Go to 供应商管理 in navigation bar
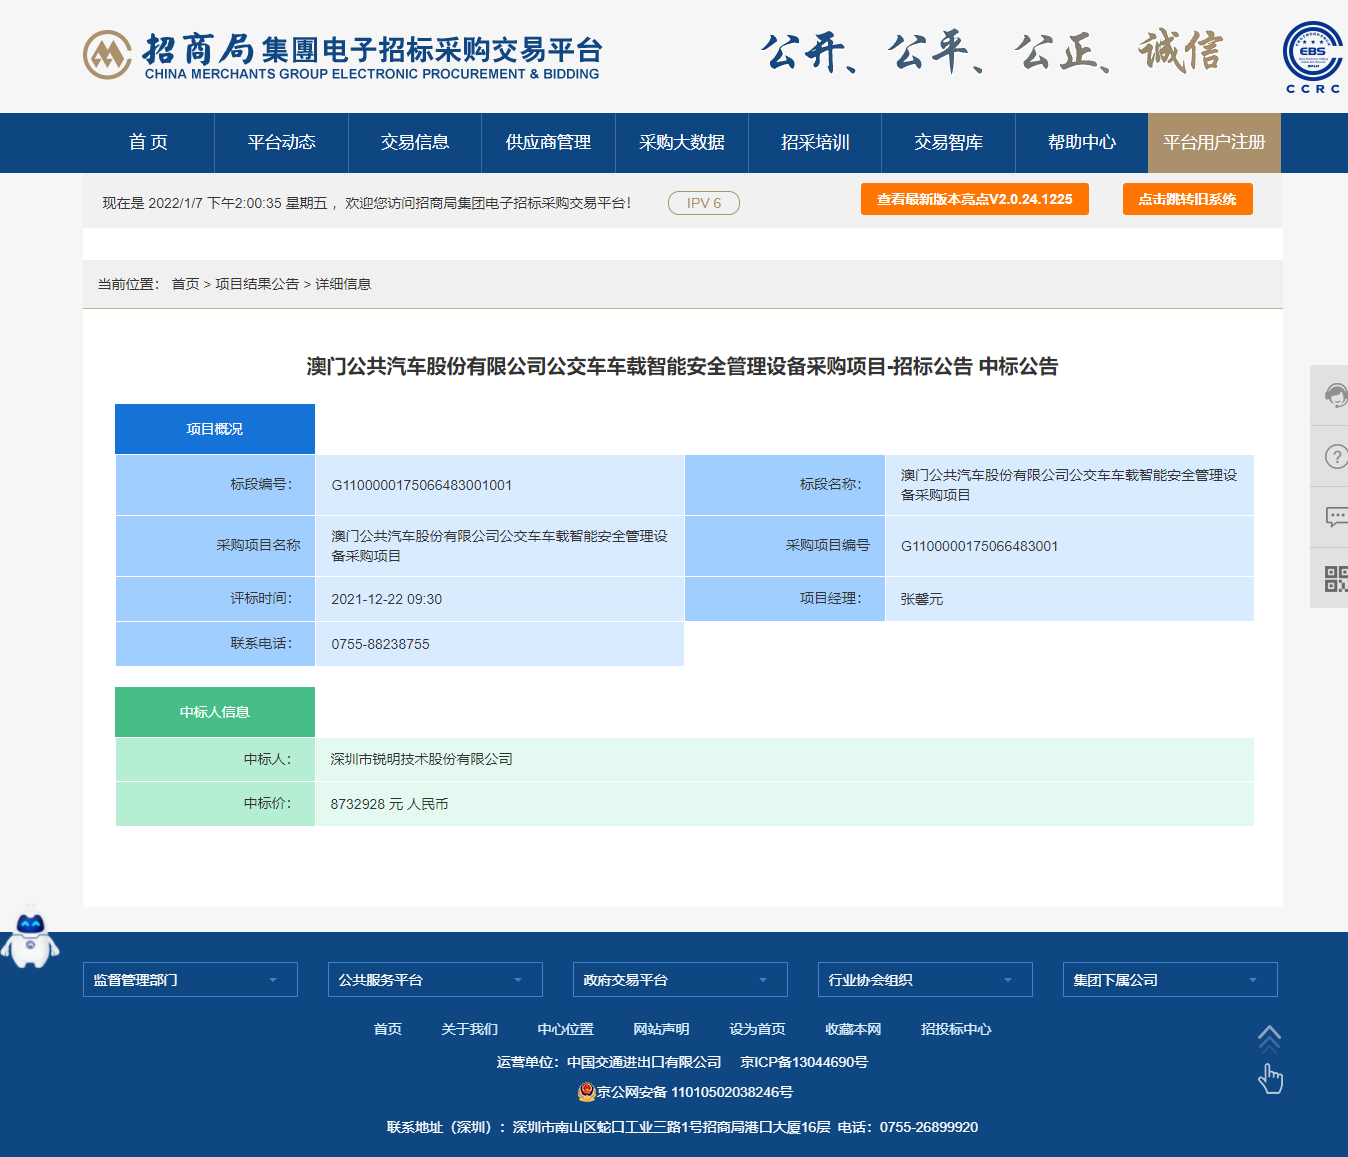The width and height of the screenshot is (1348, 1157). pos(548,143)
